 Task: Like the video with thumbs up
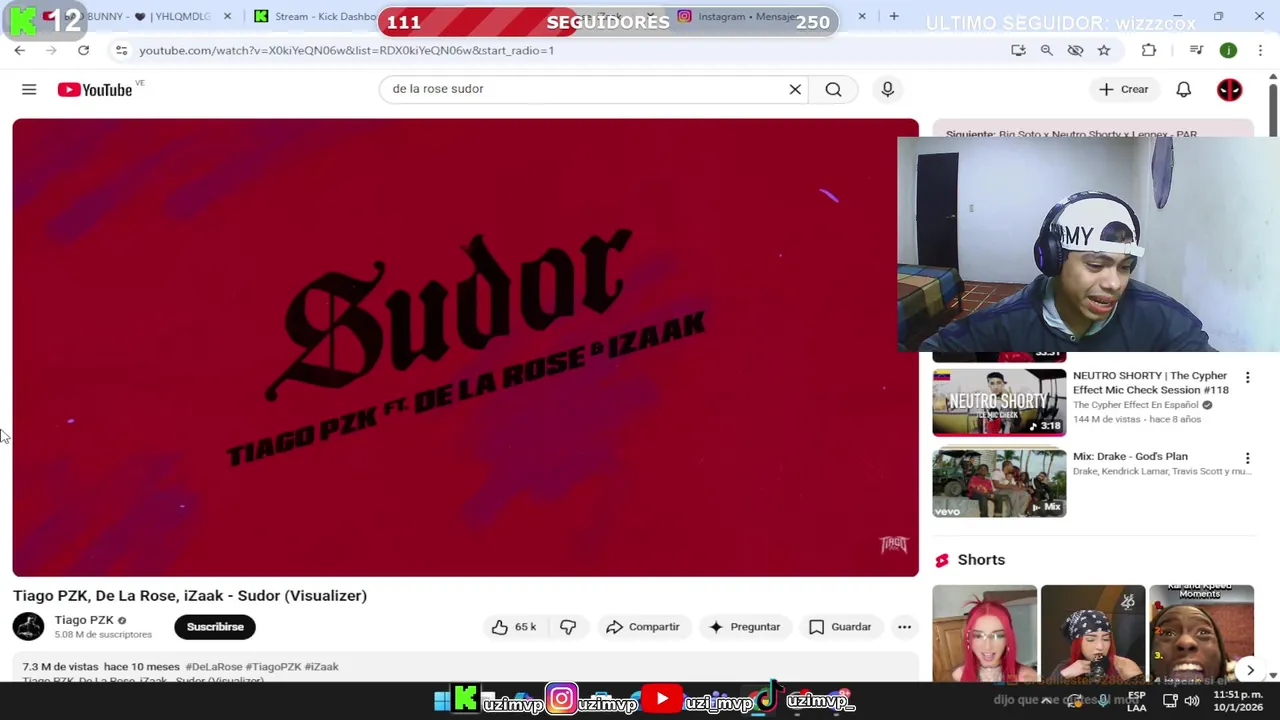point(514,627)
